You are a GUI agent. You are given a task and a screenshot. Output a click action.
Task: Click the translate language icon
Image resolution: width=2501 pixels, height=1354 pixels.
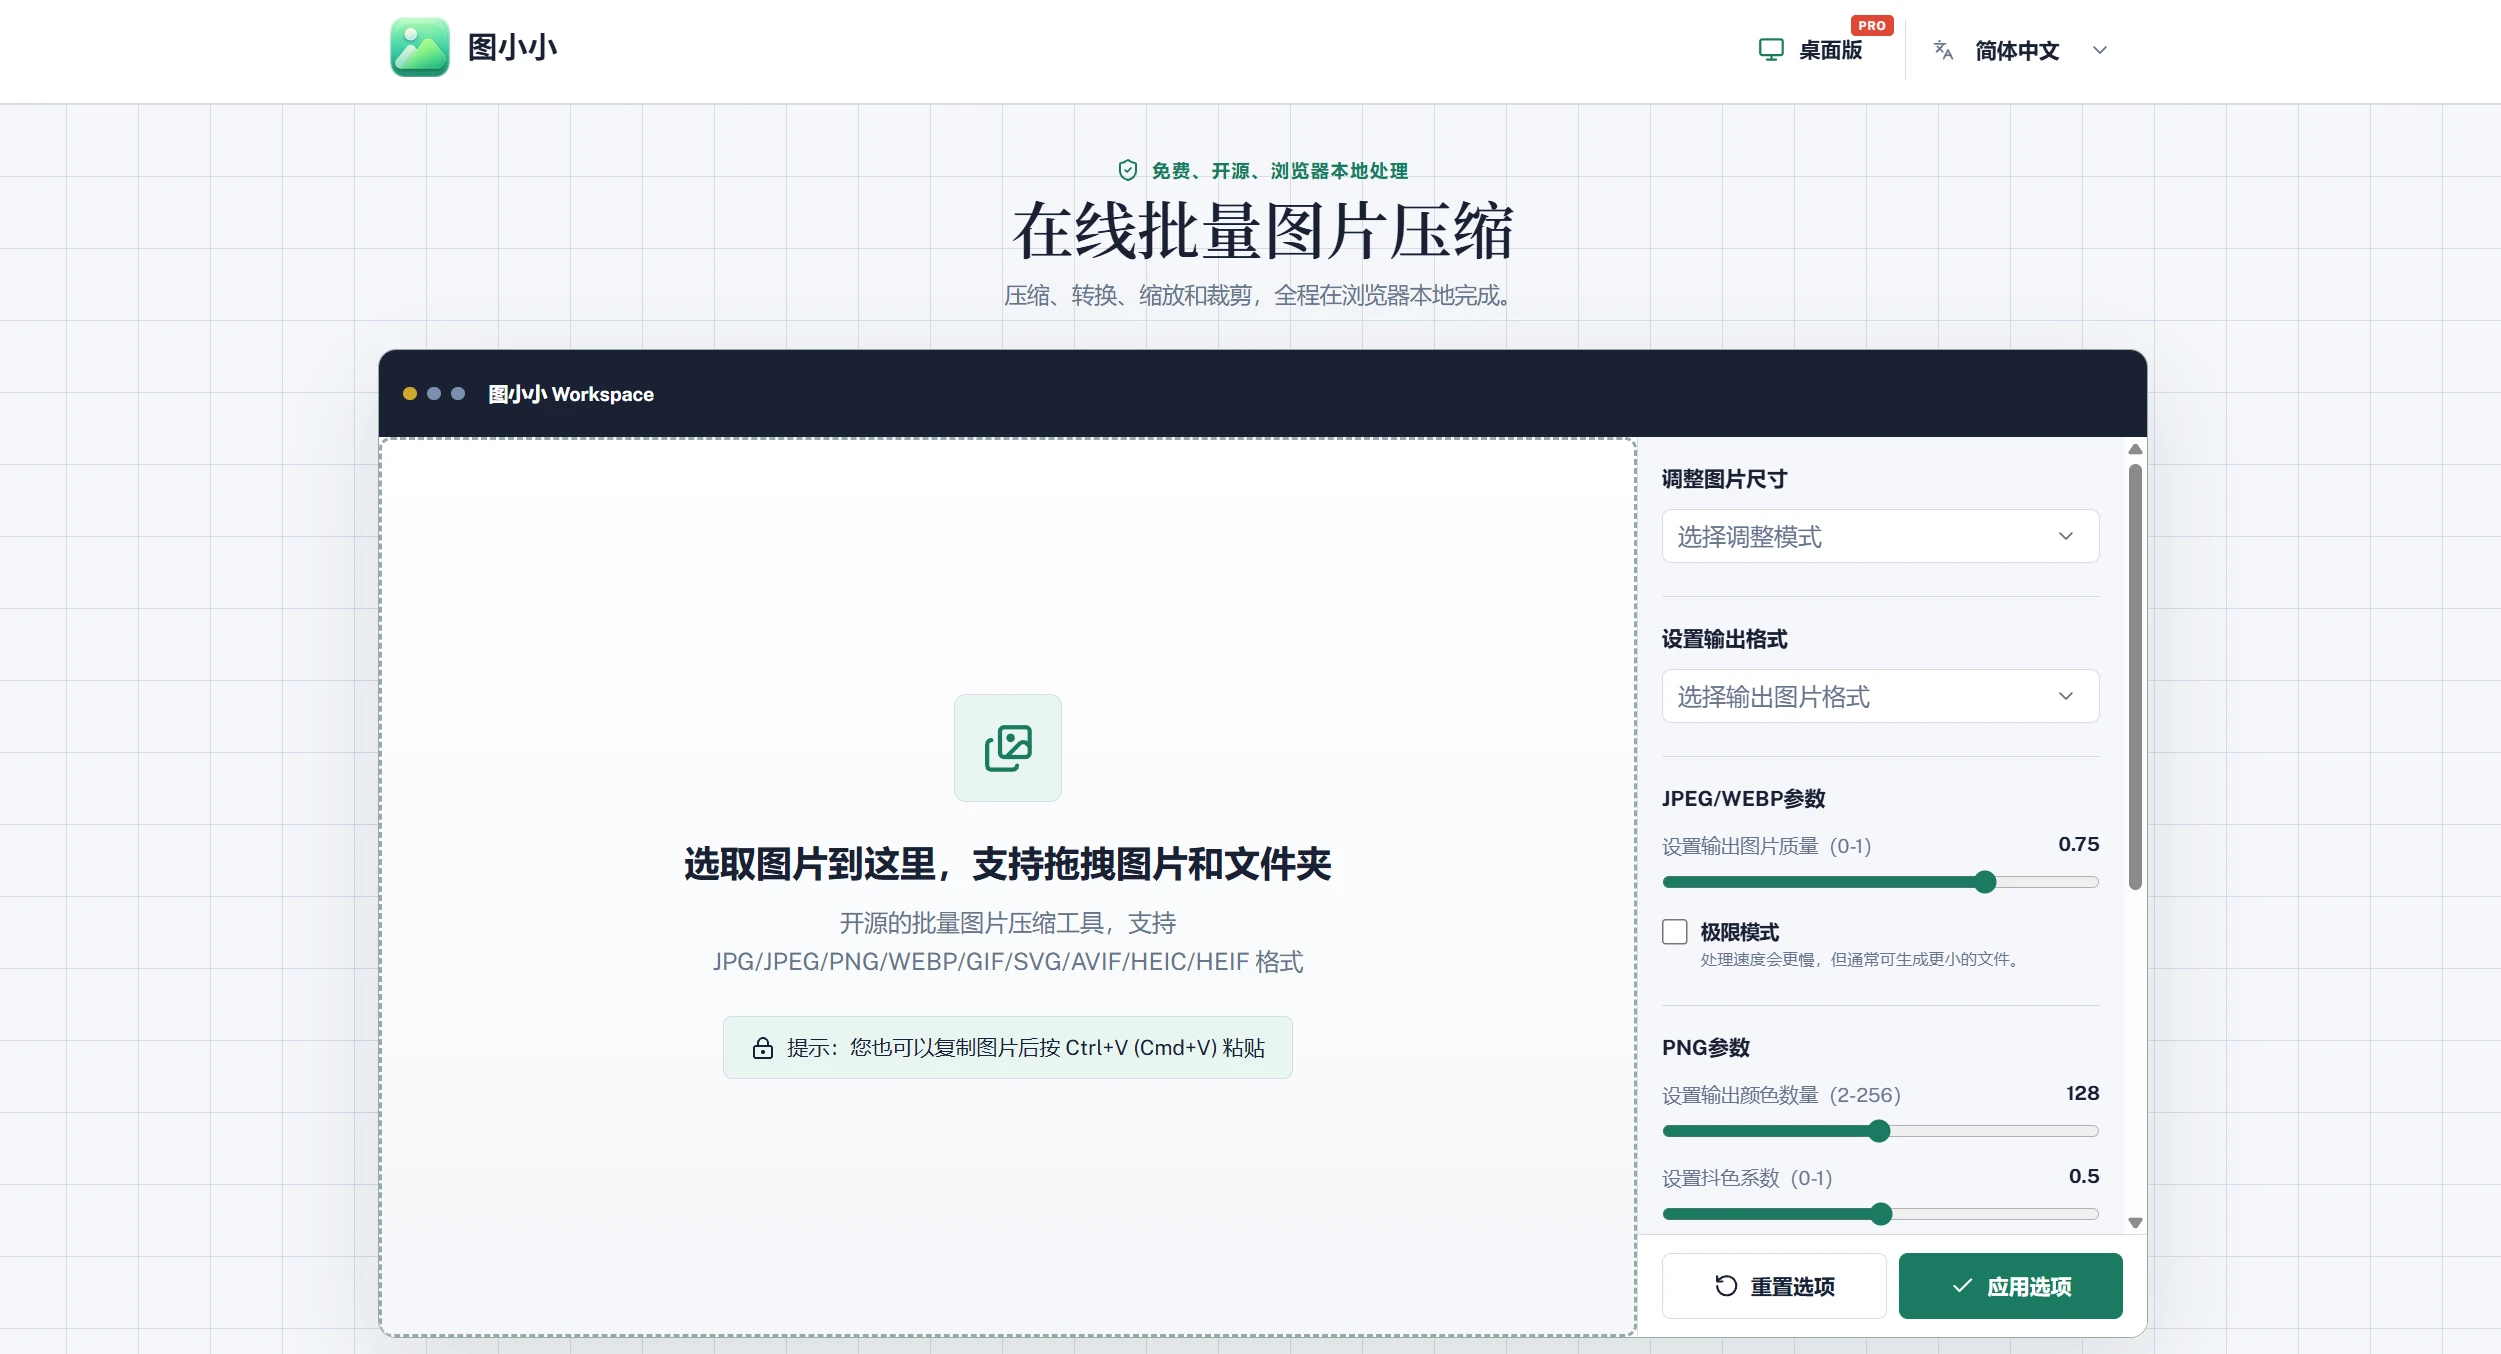pos(1942,50)
